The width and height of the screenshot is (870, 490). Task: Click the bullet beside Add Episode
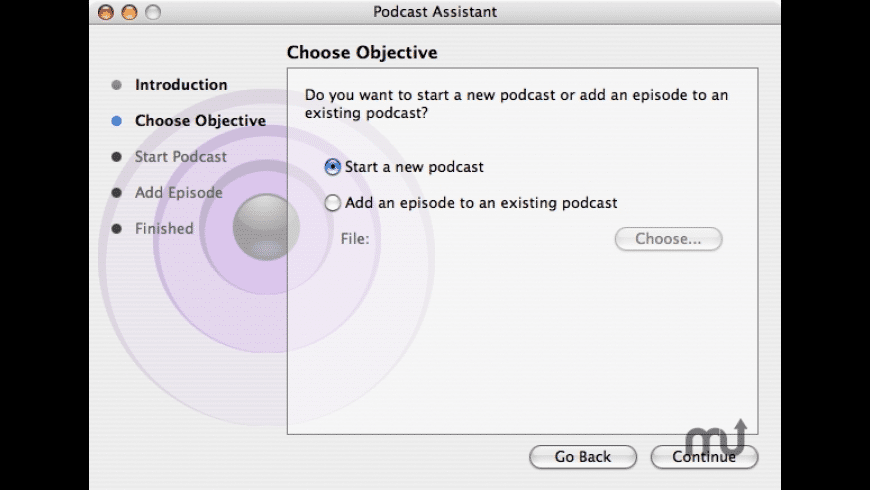pyautogui.click(x=117, y=193)
